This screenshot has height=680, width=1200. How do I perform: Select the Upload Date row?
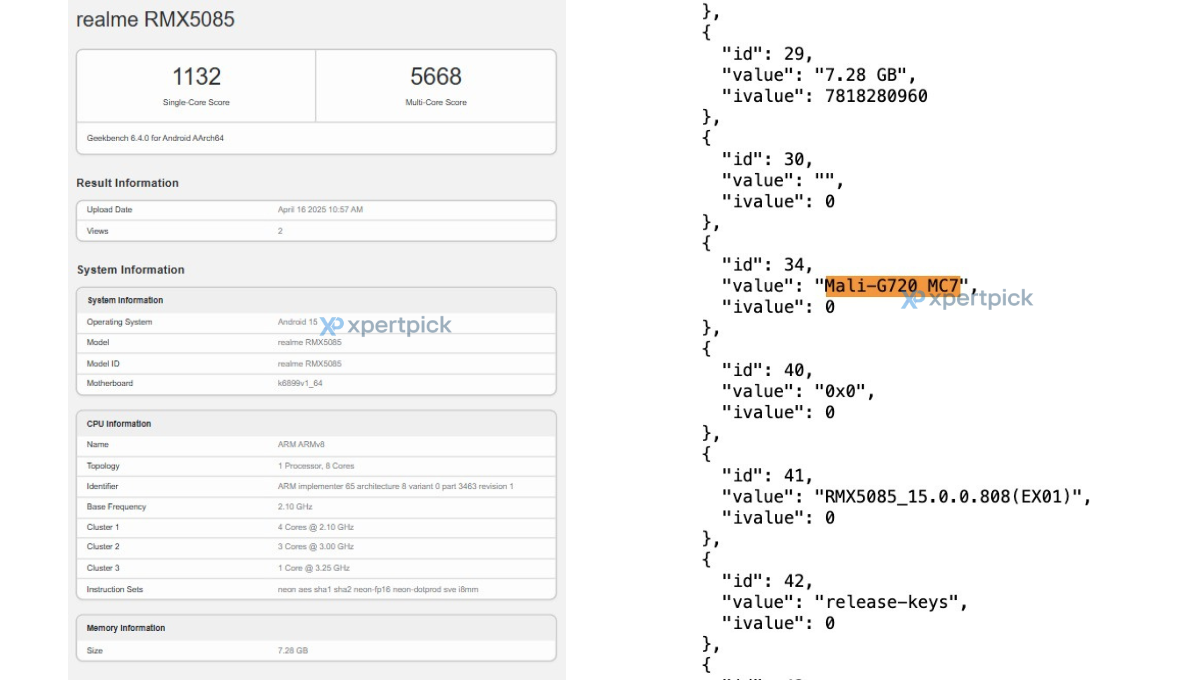pos(316,210)
